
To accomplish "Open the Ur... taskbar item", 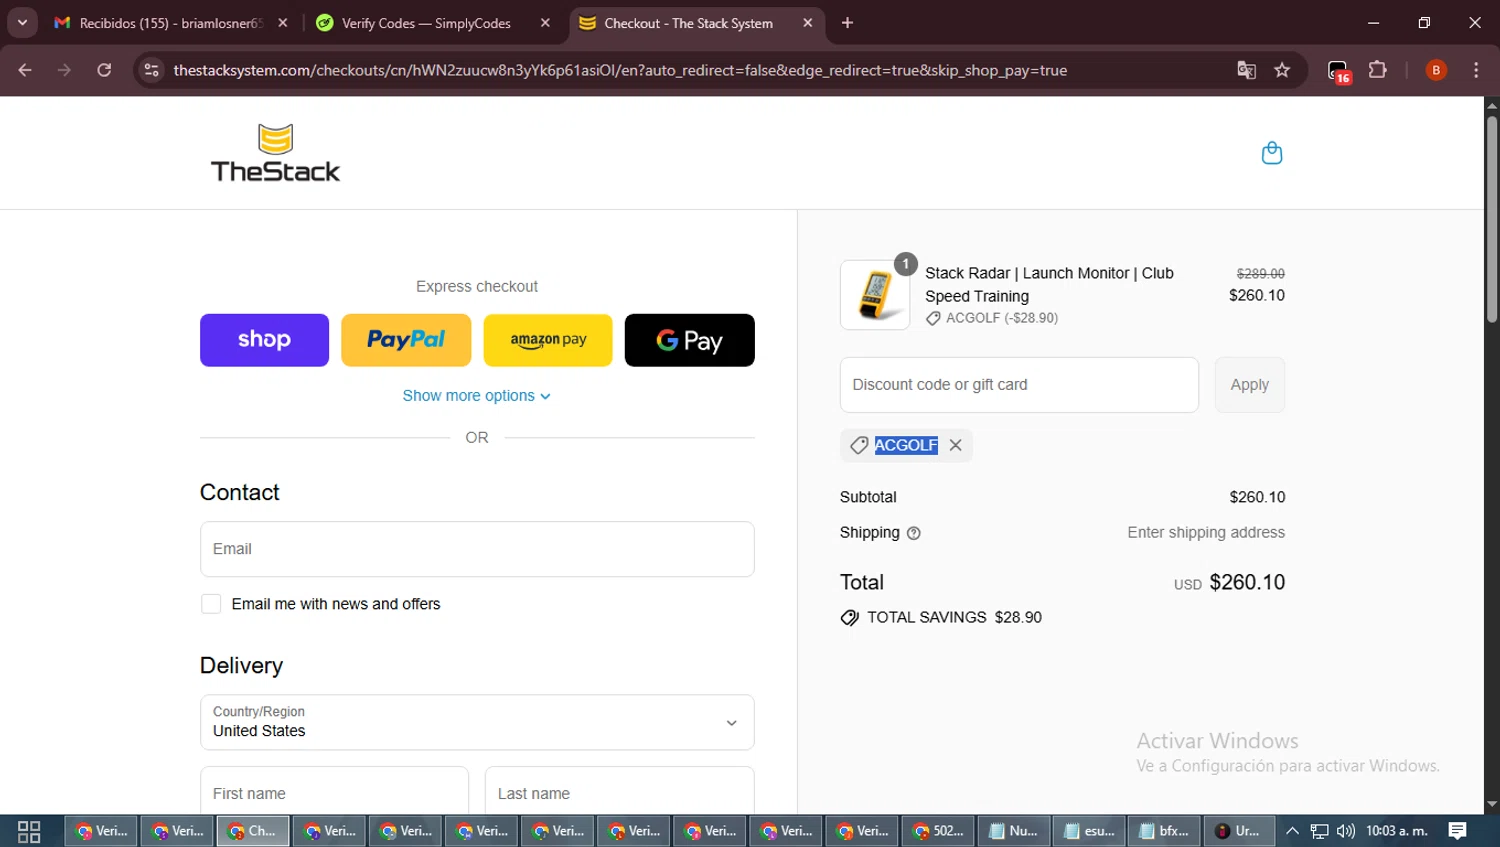I will click(x=1239, y=831).
